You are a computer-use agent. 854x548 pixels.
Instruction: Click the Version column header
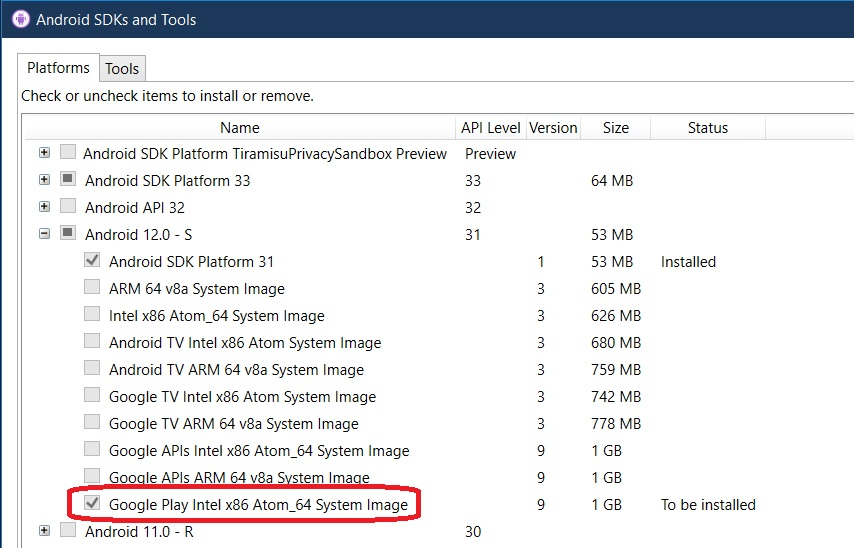(x=553, y=127)
